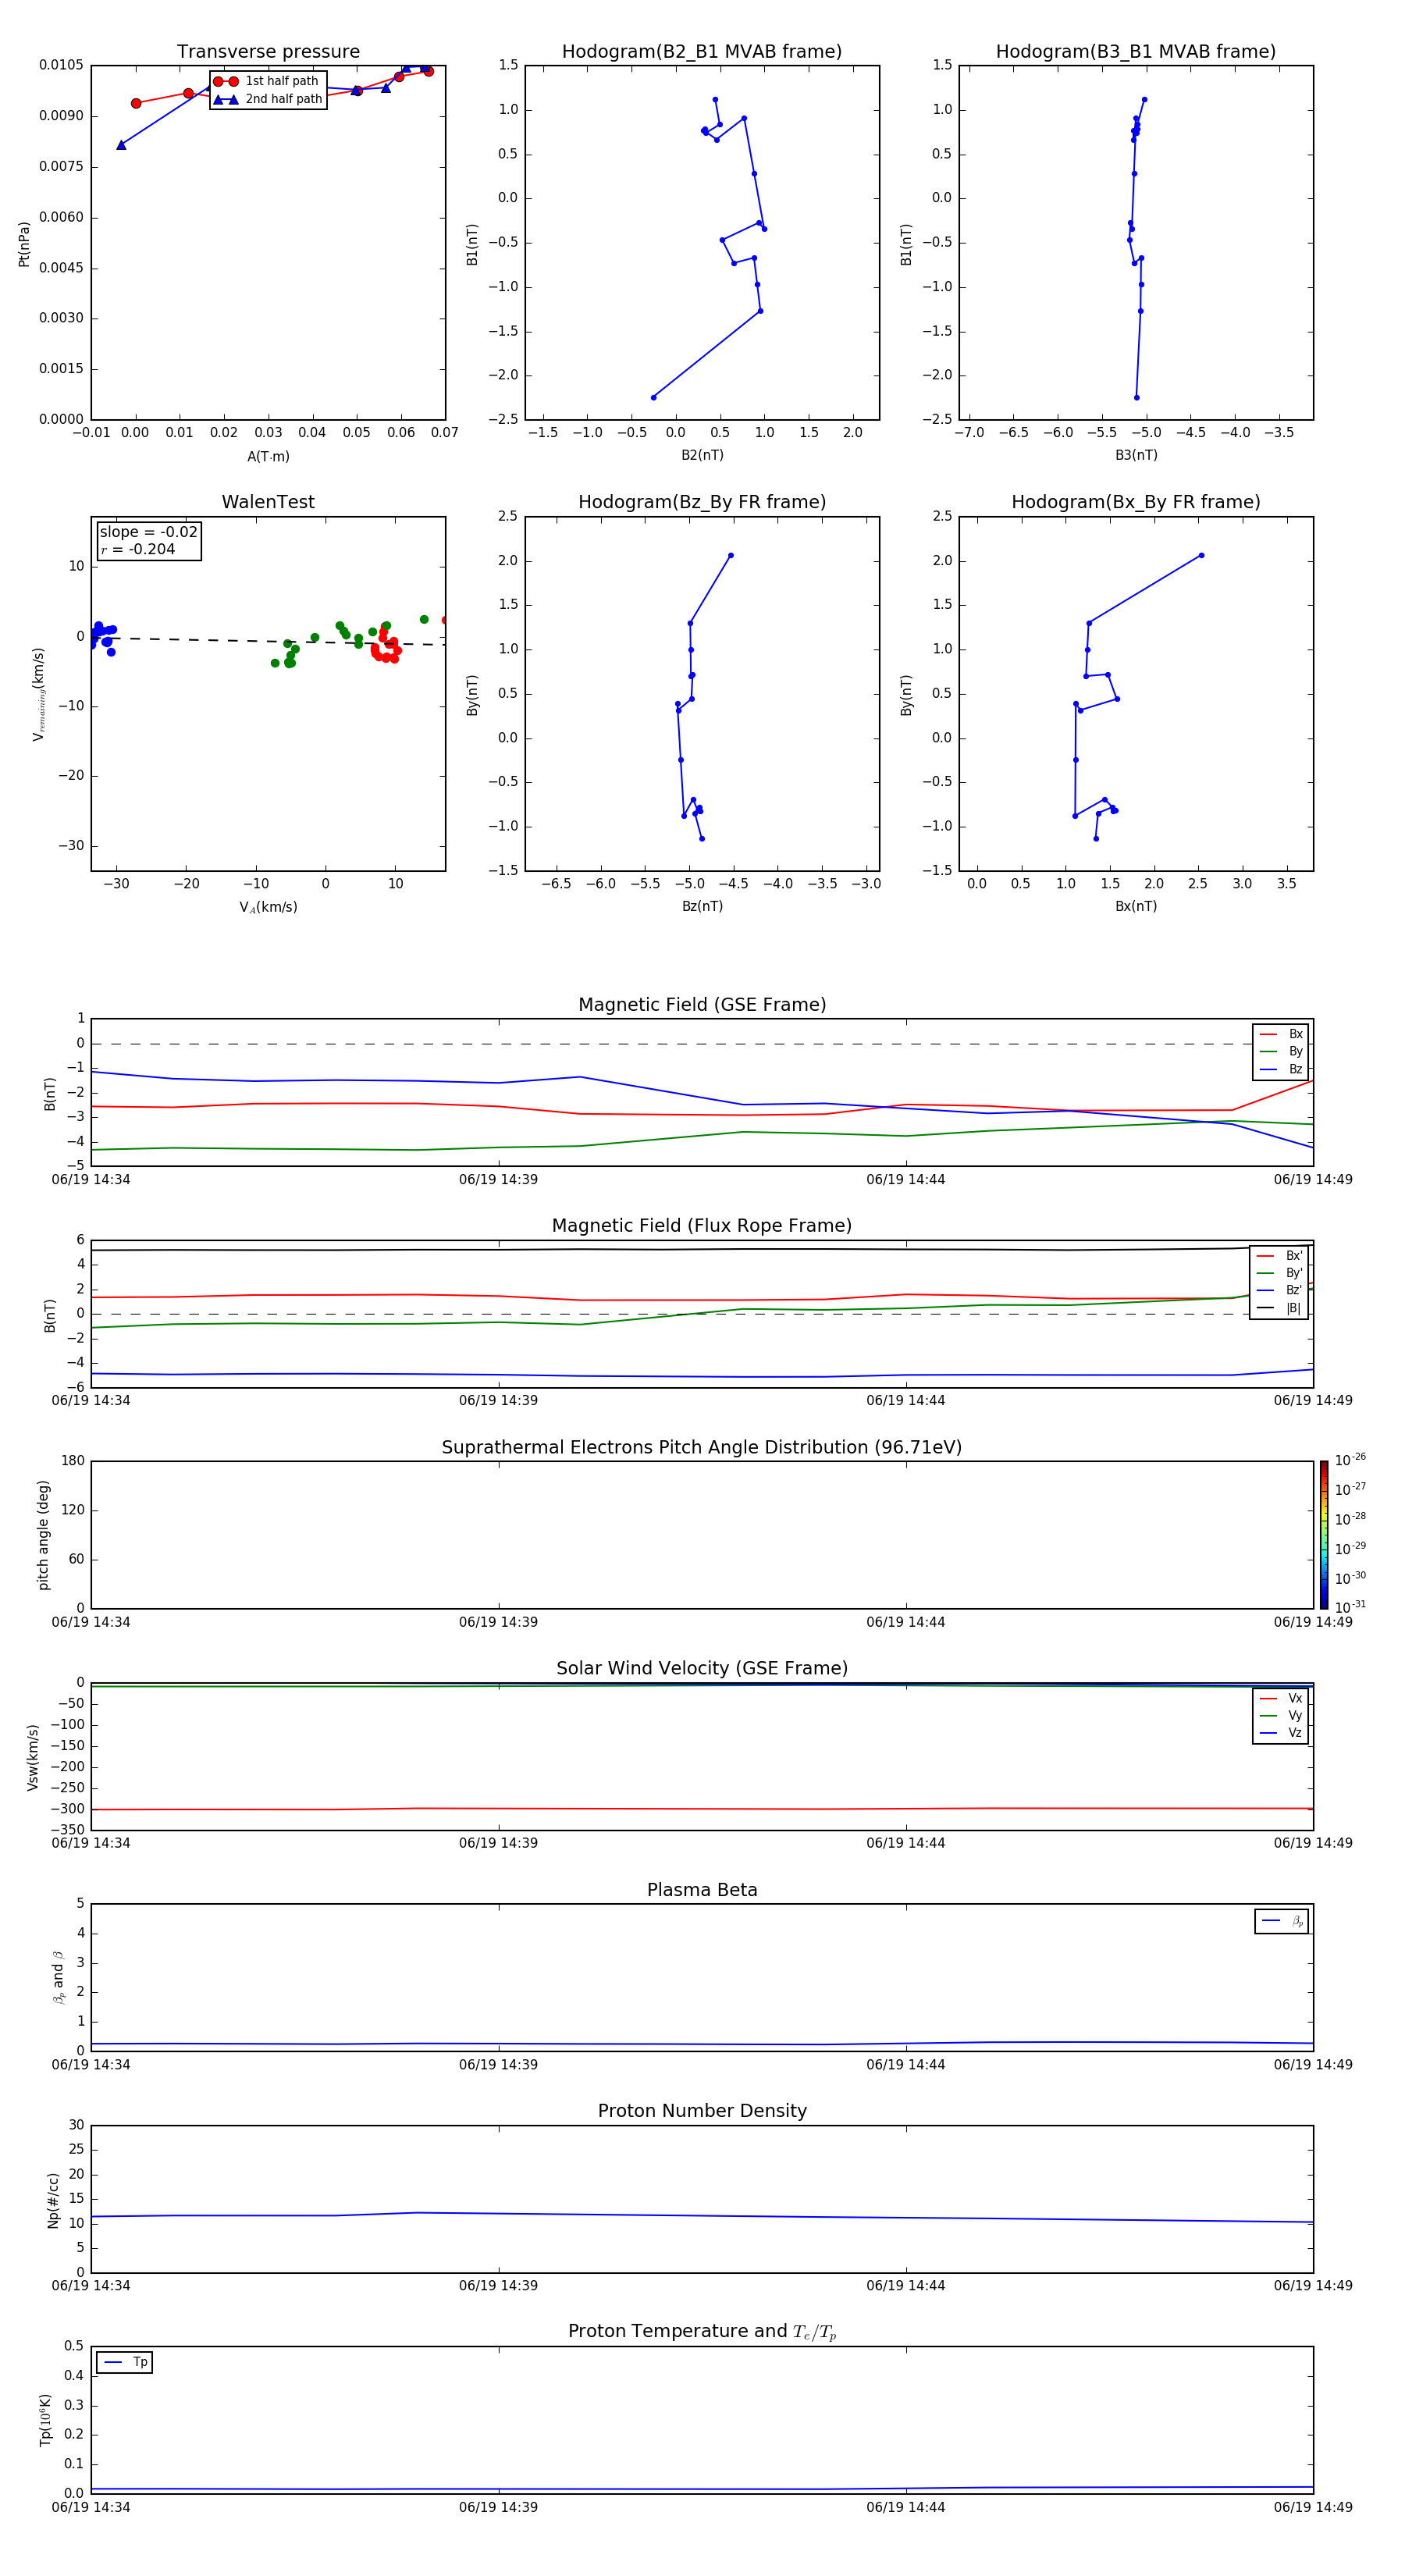Image resolution: width=1405 pixels, height=2576 pixels.
Task: Click the 'Proton Number Density' title
Action: click(x=702, y=2111)
